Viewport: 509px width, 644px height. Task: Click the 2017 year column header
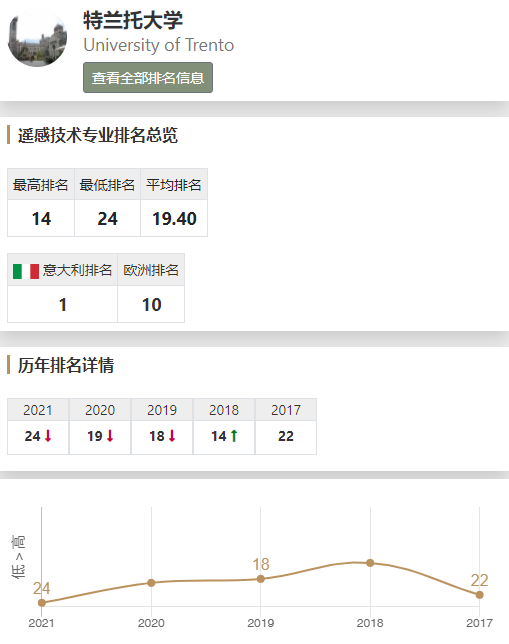click(286, 410)
